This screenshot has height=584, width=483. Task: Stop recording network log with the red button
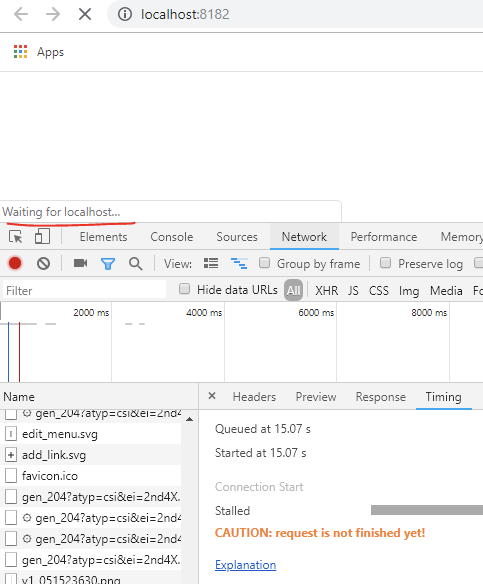point(15,263)
